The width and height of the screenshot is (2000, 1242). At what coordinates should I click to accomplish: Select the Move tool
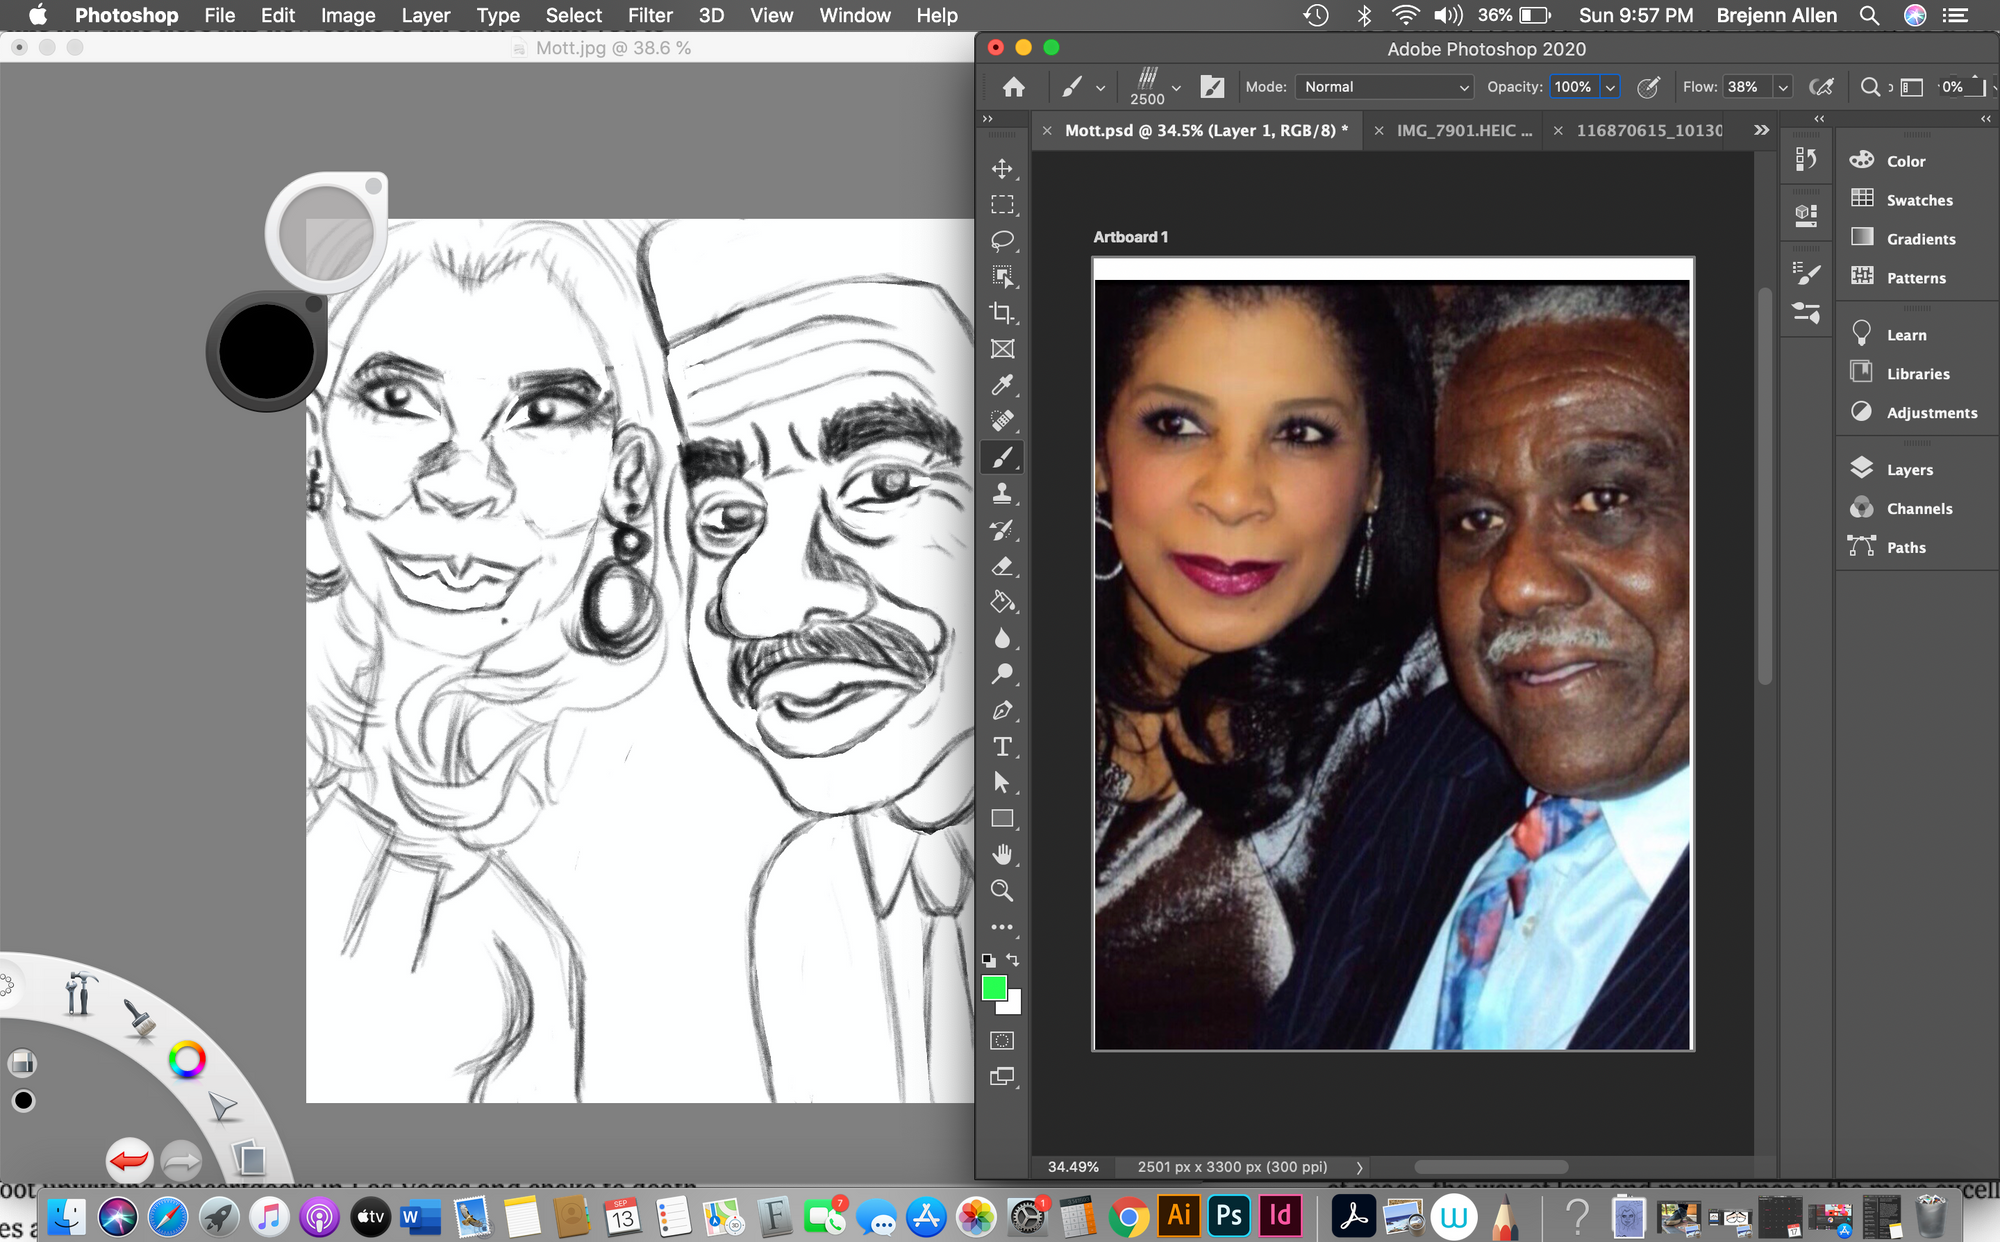point(1002,170)
